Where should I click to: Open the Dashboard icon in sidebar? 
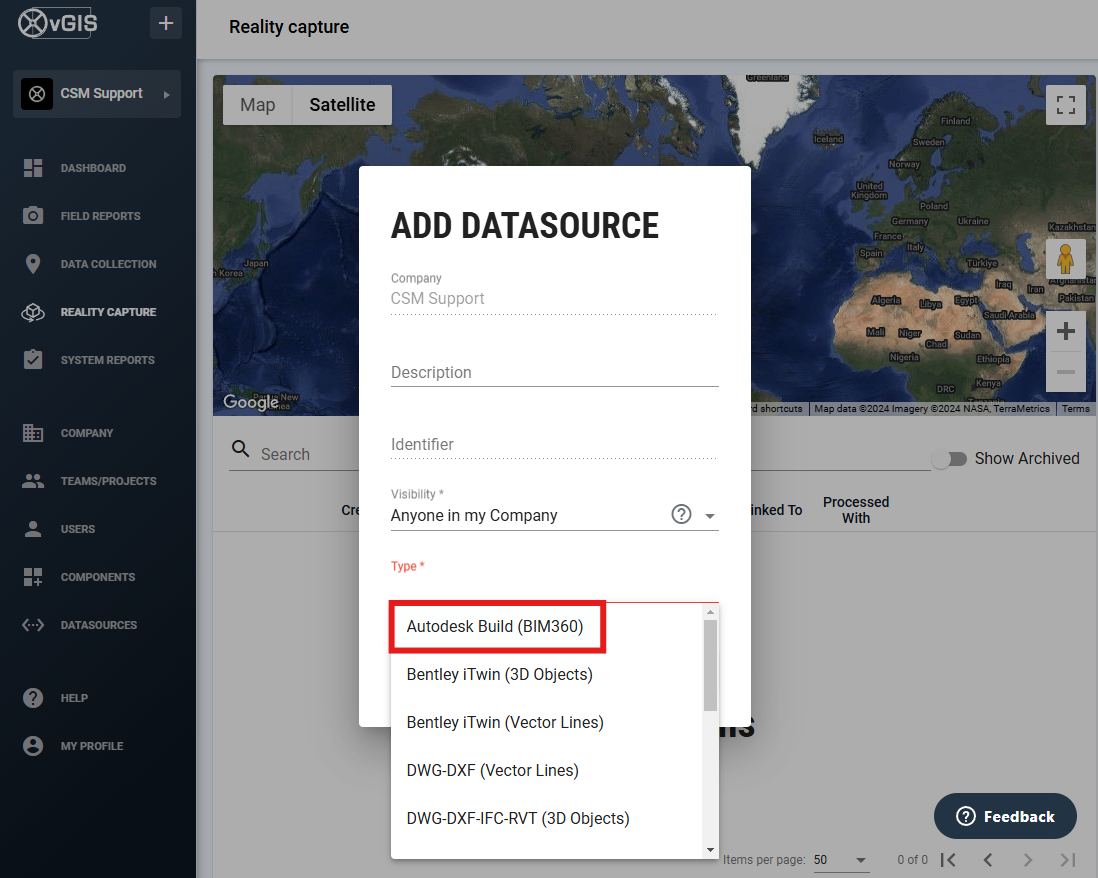point(33,168)
